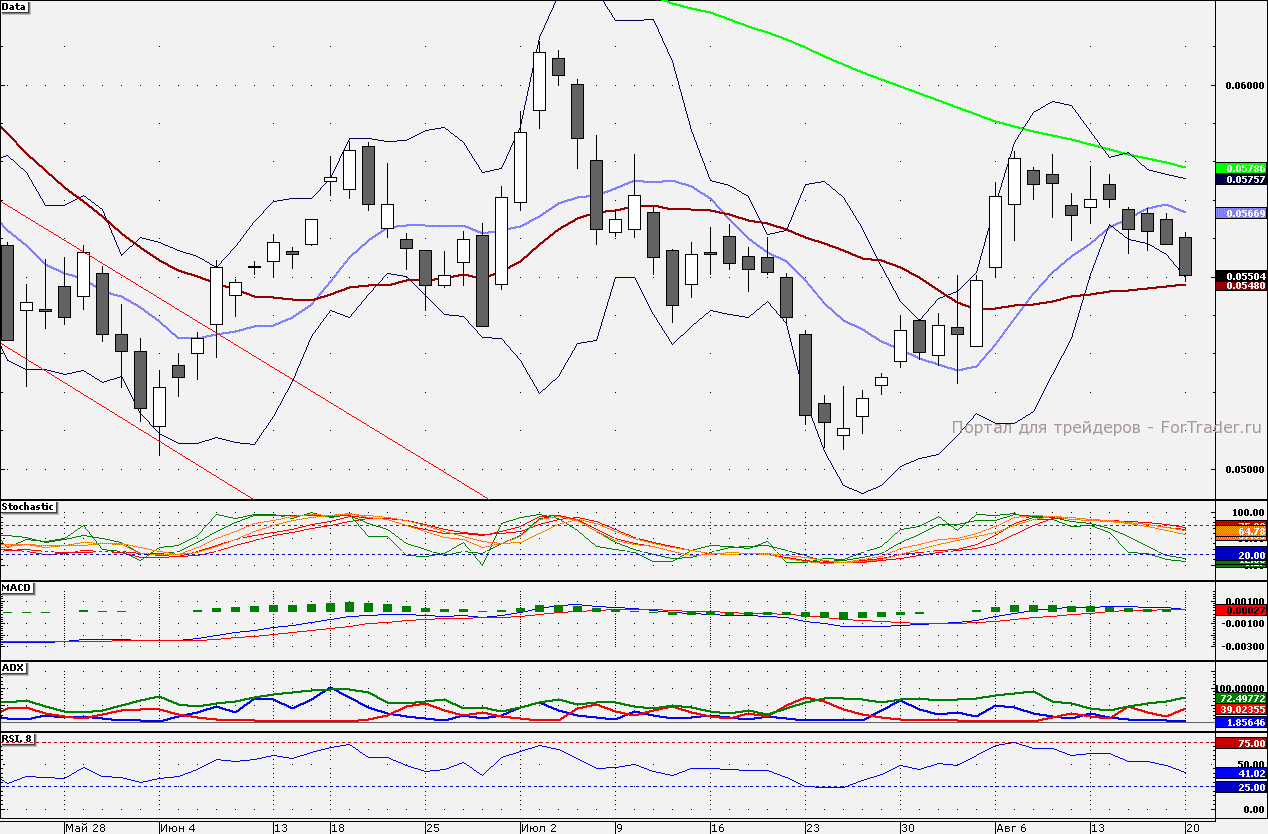Viewport: 1268px width, 834px height.
Task: Click the 20 date label at axis end
Action: click(x=1192, y=828)
